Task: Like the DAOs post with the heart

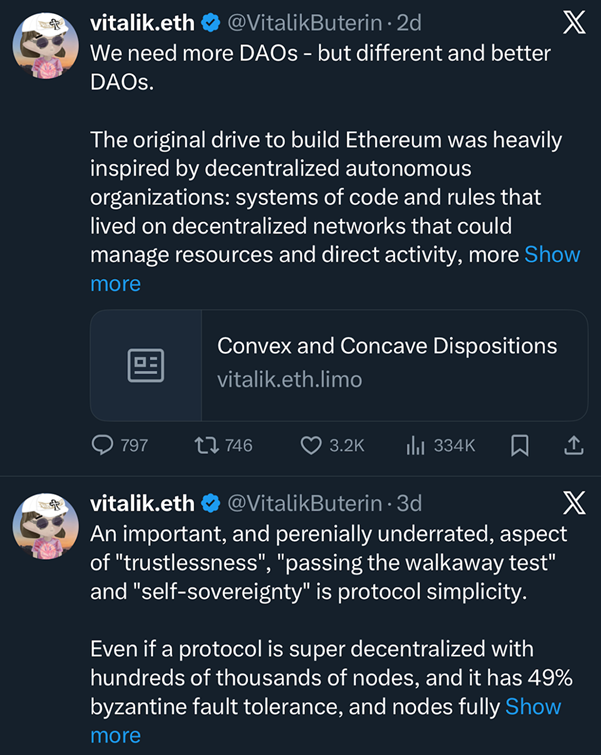Action: 311,446
